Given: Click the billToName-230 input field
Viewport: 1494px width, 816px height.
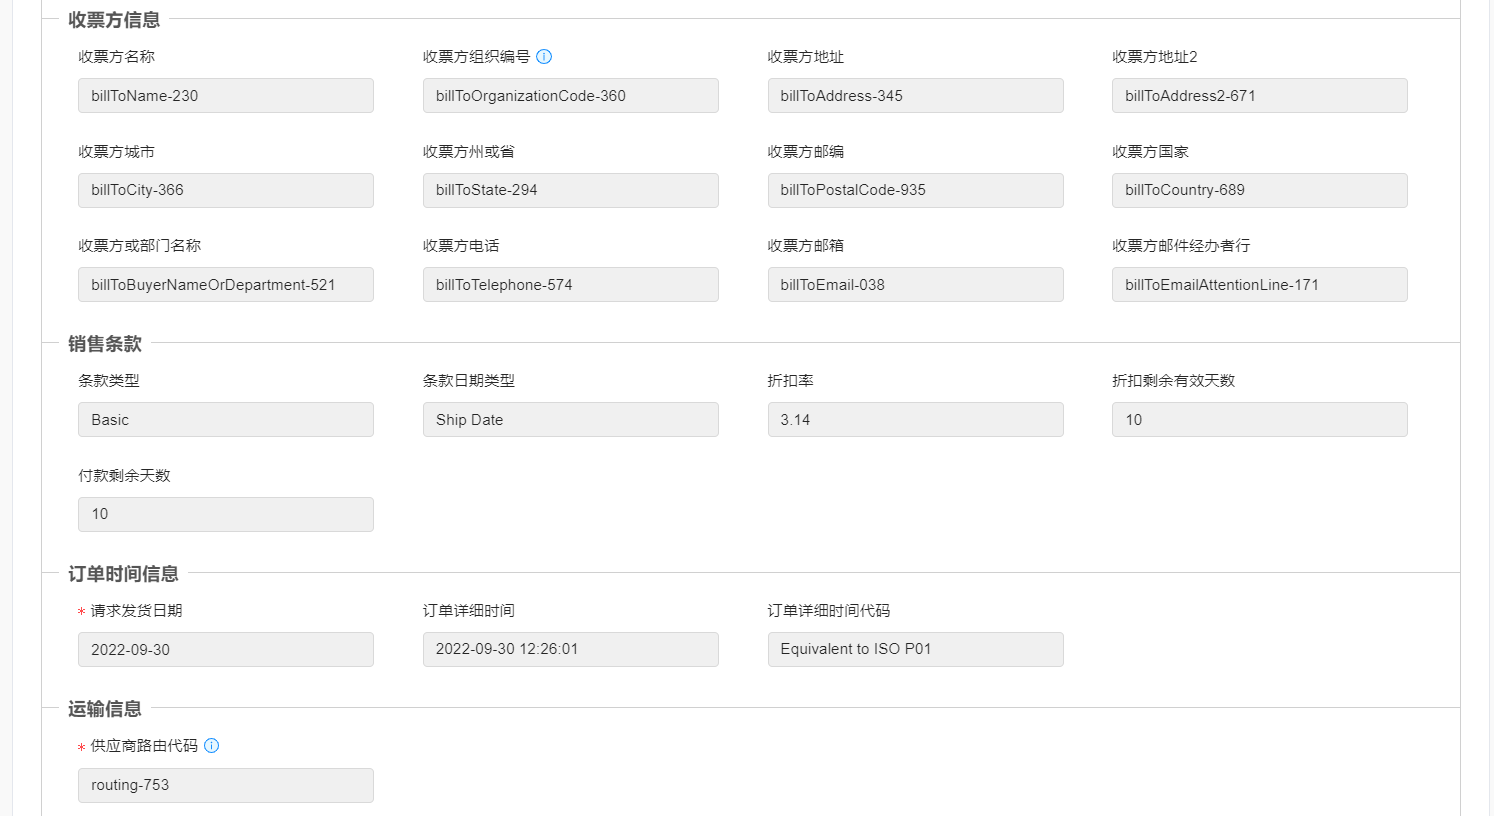Looking at the screenshot, I should (x=226, y=96).
